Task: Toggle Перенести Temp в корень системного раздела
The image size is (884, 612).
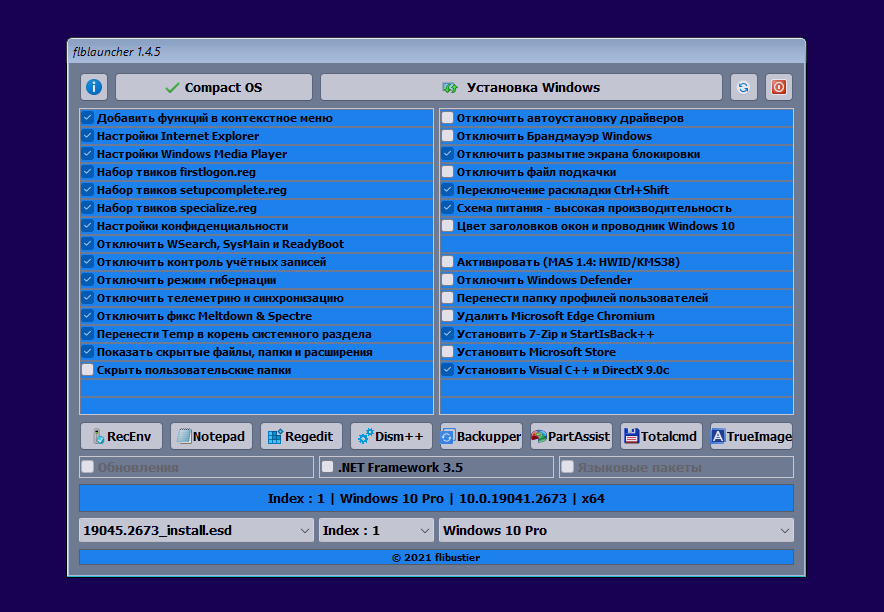Action: click(x=87, y=334)
